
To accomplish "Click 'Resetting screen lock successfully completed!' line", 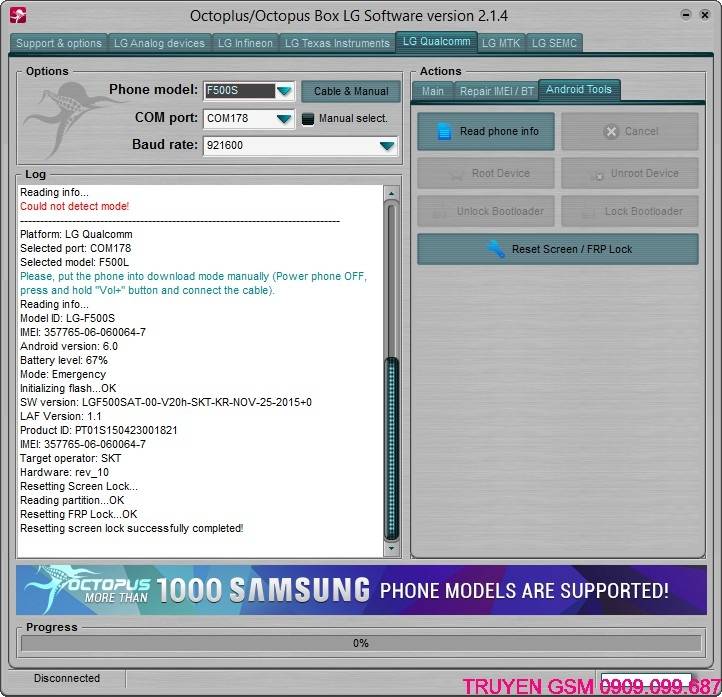I will tap(132, 528).
